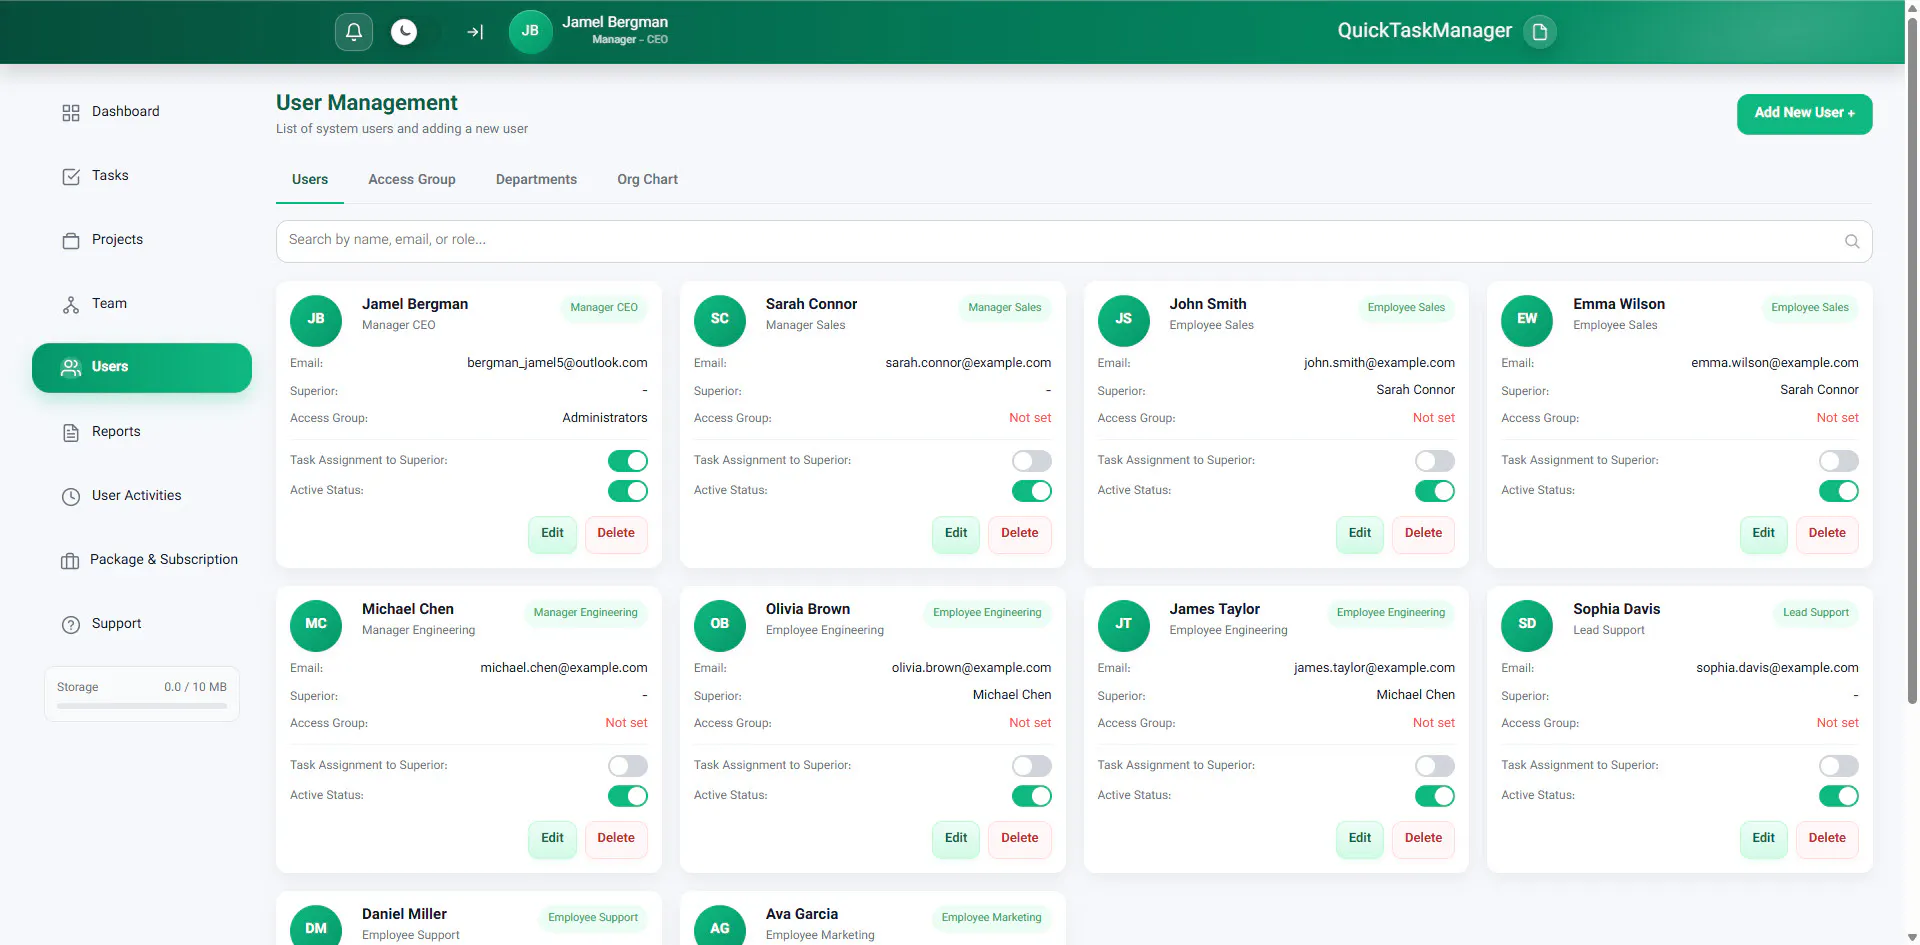Screen dimensions: 1920x945
Task: Disable Jamel Bergman's Task Assignment to Superior
Action: pos(628,461)
